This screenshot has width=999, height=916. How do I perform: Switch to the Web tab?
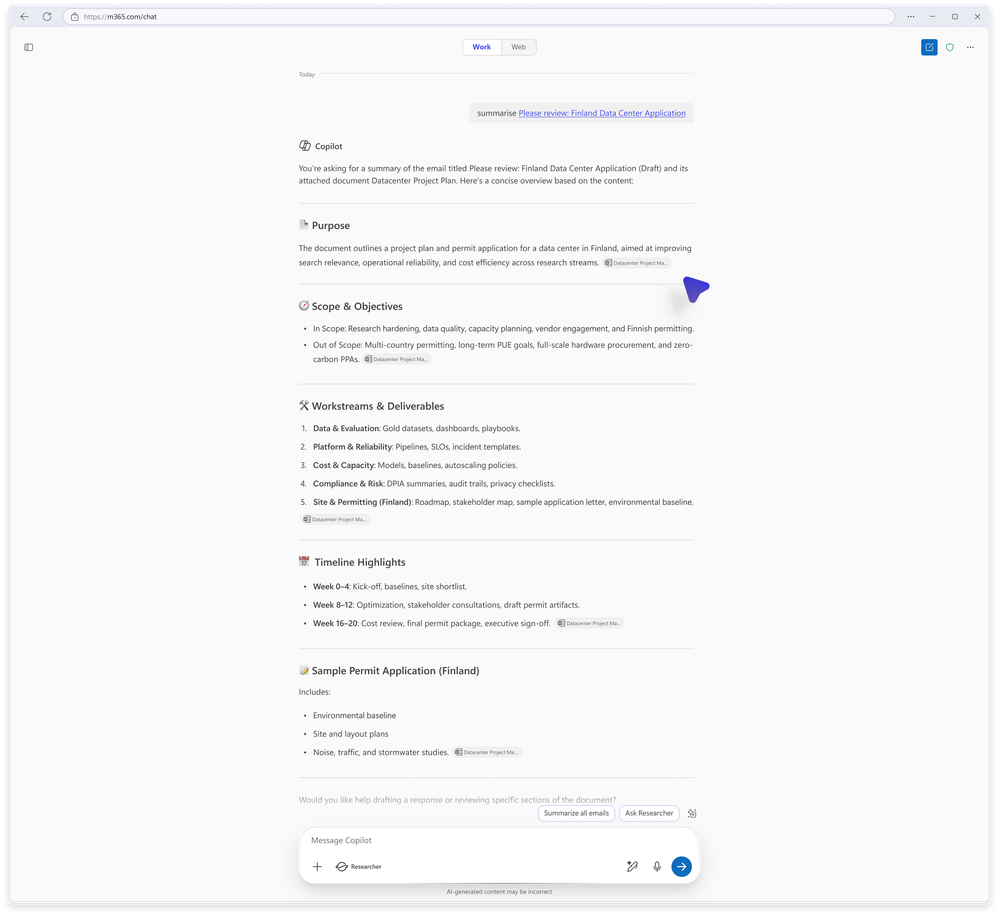click(518, 47)
